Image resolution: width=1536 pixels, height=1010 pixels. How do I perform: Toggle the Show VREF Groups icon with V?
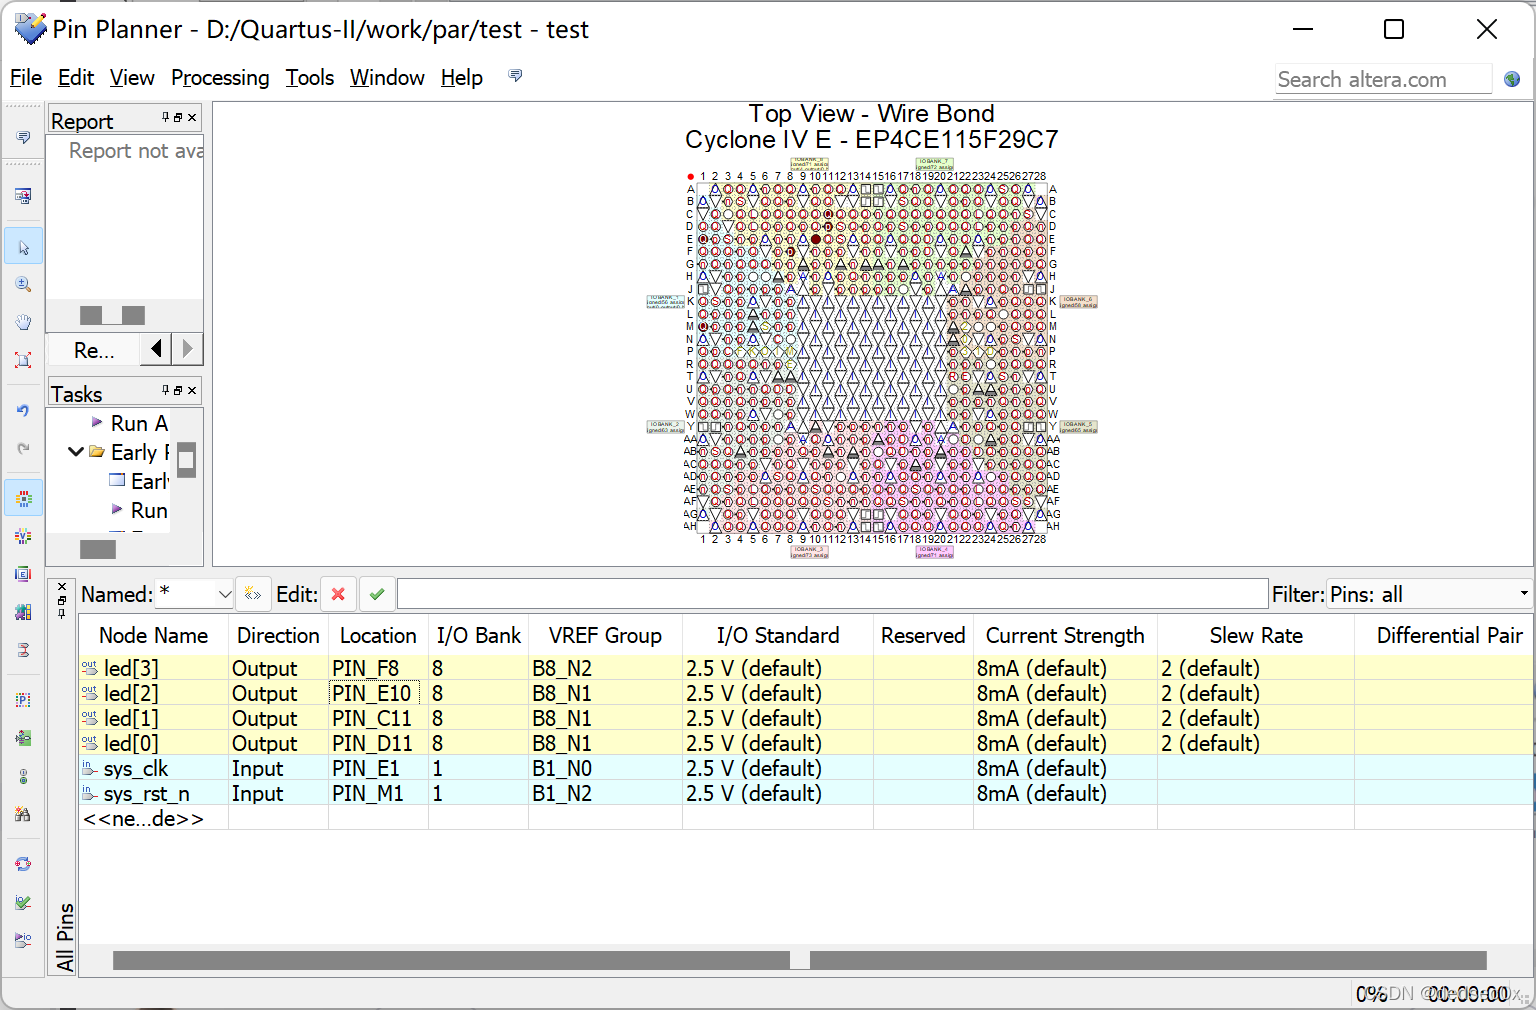[x=23, y=536]
